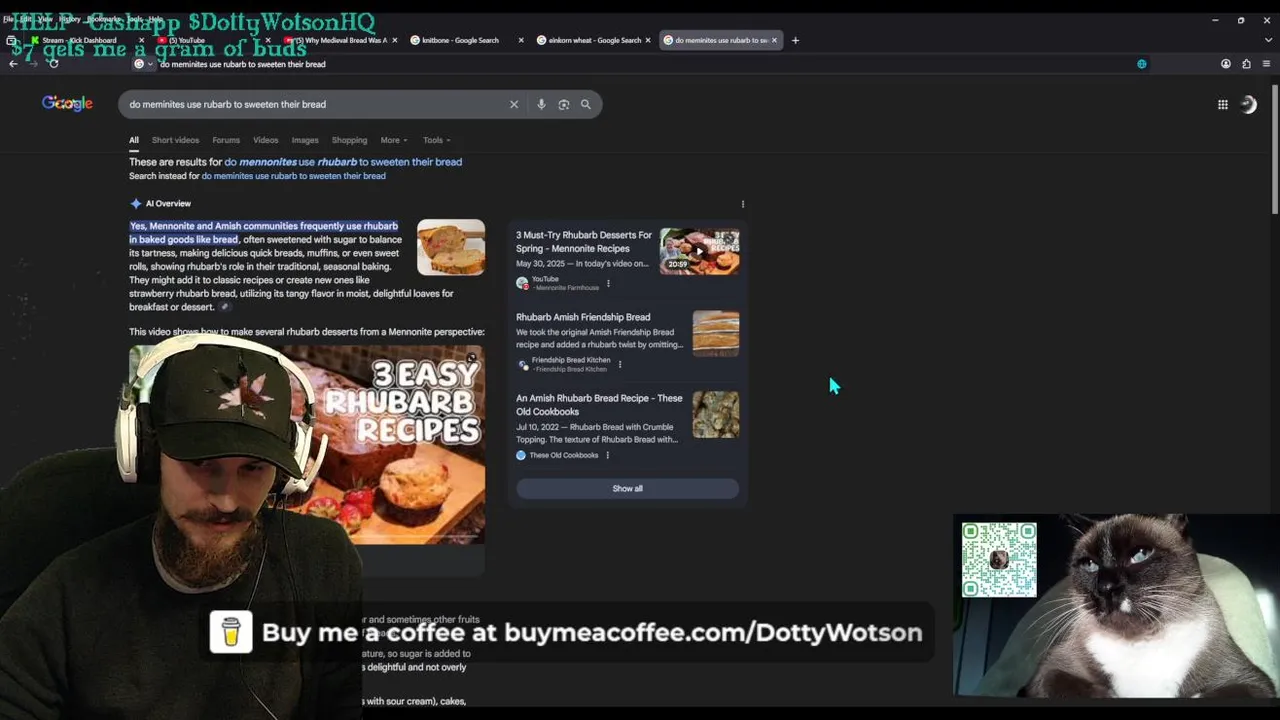This screenshot has height=720, width=1280.
Task: Open options for Friendship Bread Kitchen result
Action: 619,364
